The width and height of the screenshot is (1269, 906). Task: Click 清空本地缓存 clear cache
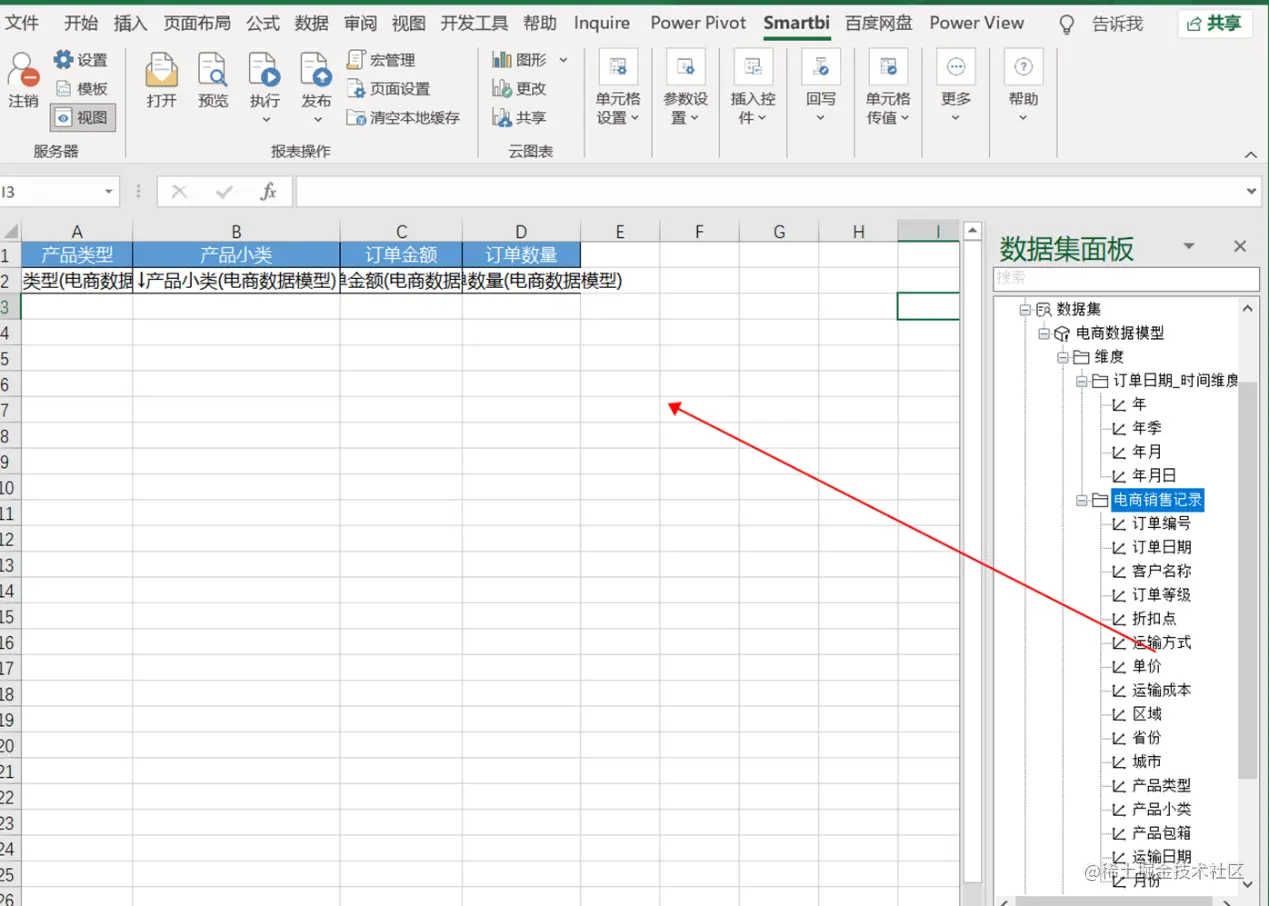(403, 118)
